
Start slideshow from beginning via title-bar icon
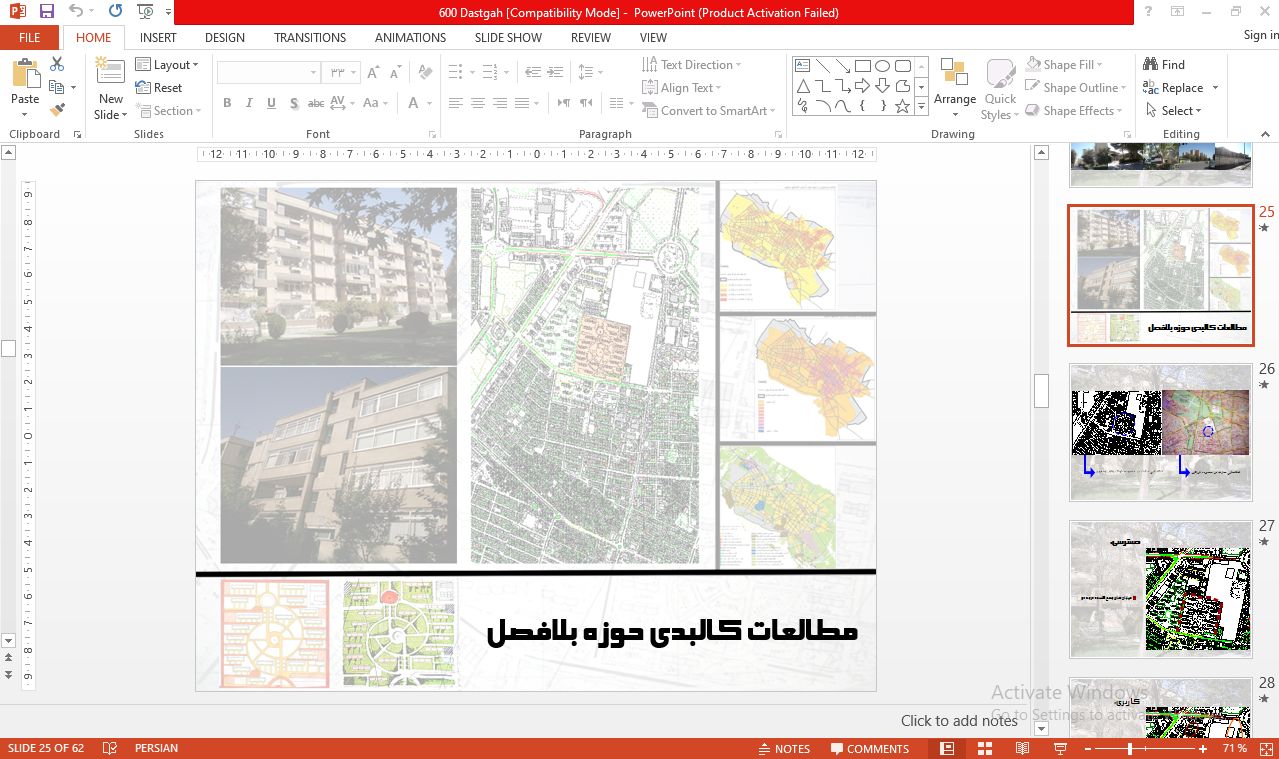pyautogui.click(x=145, y=12)
